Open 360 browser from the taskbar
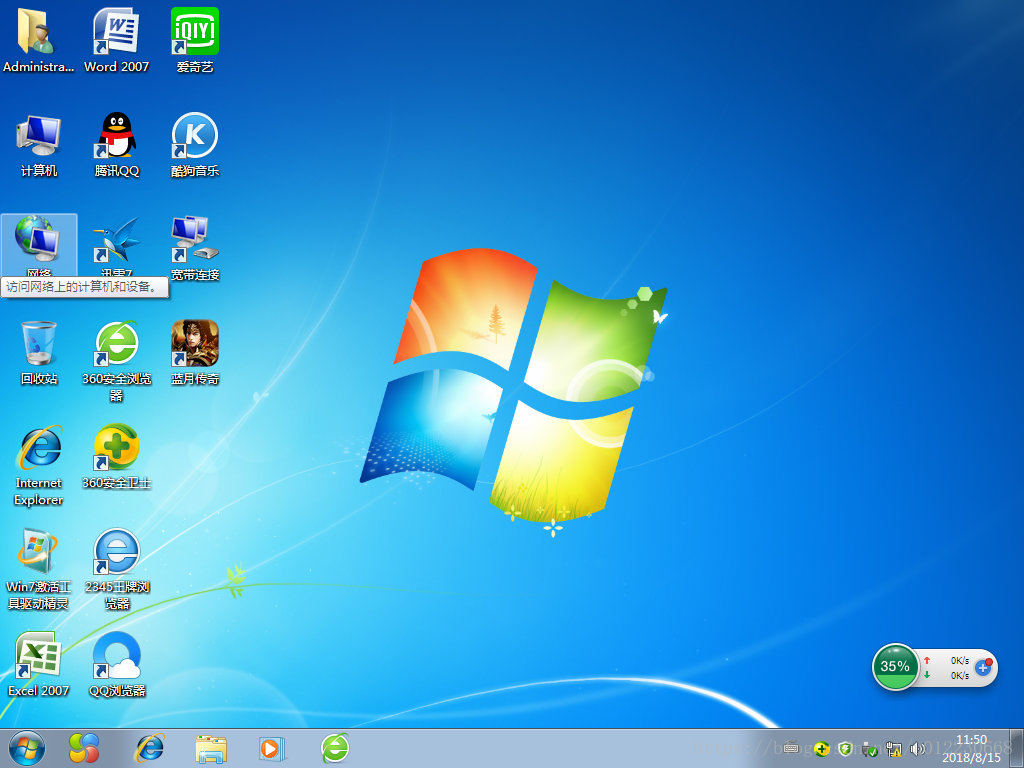The width and height of the screenshot is (1024, 768). click(335, 748)
